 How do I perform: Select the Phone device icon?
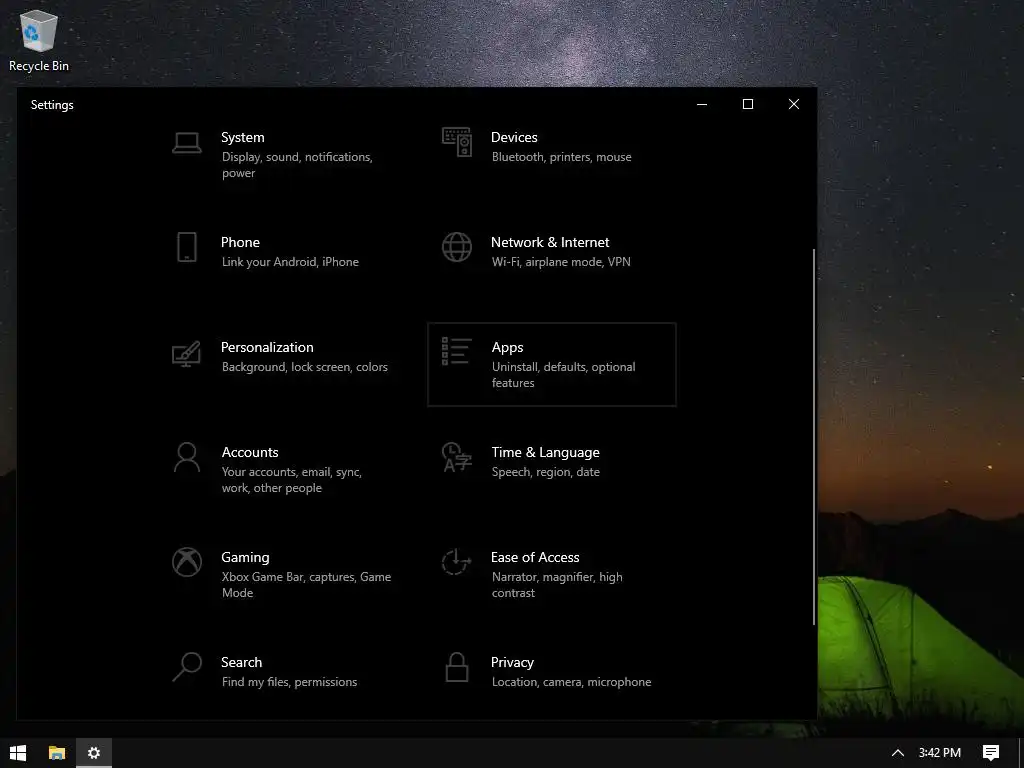click(x=187, y=248)
